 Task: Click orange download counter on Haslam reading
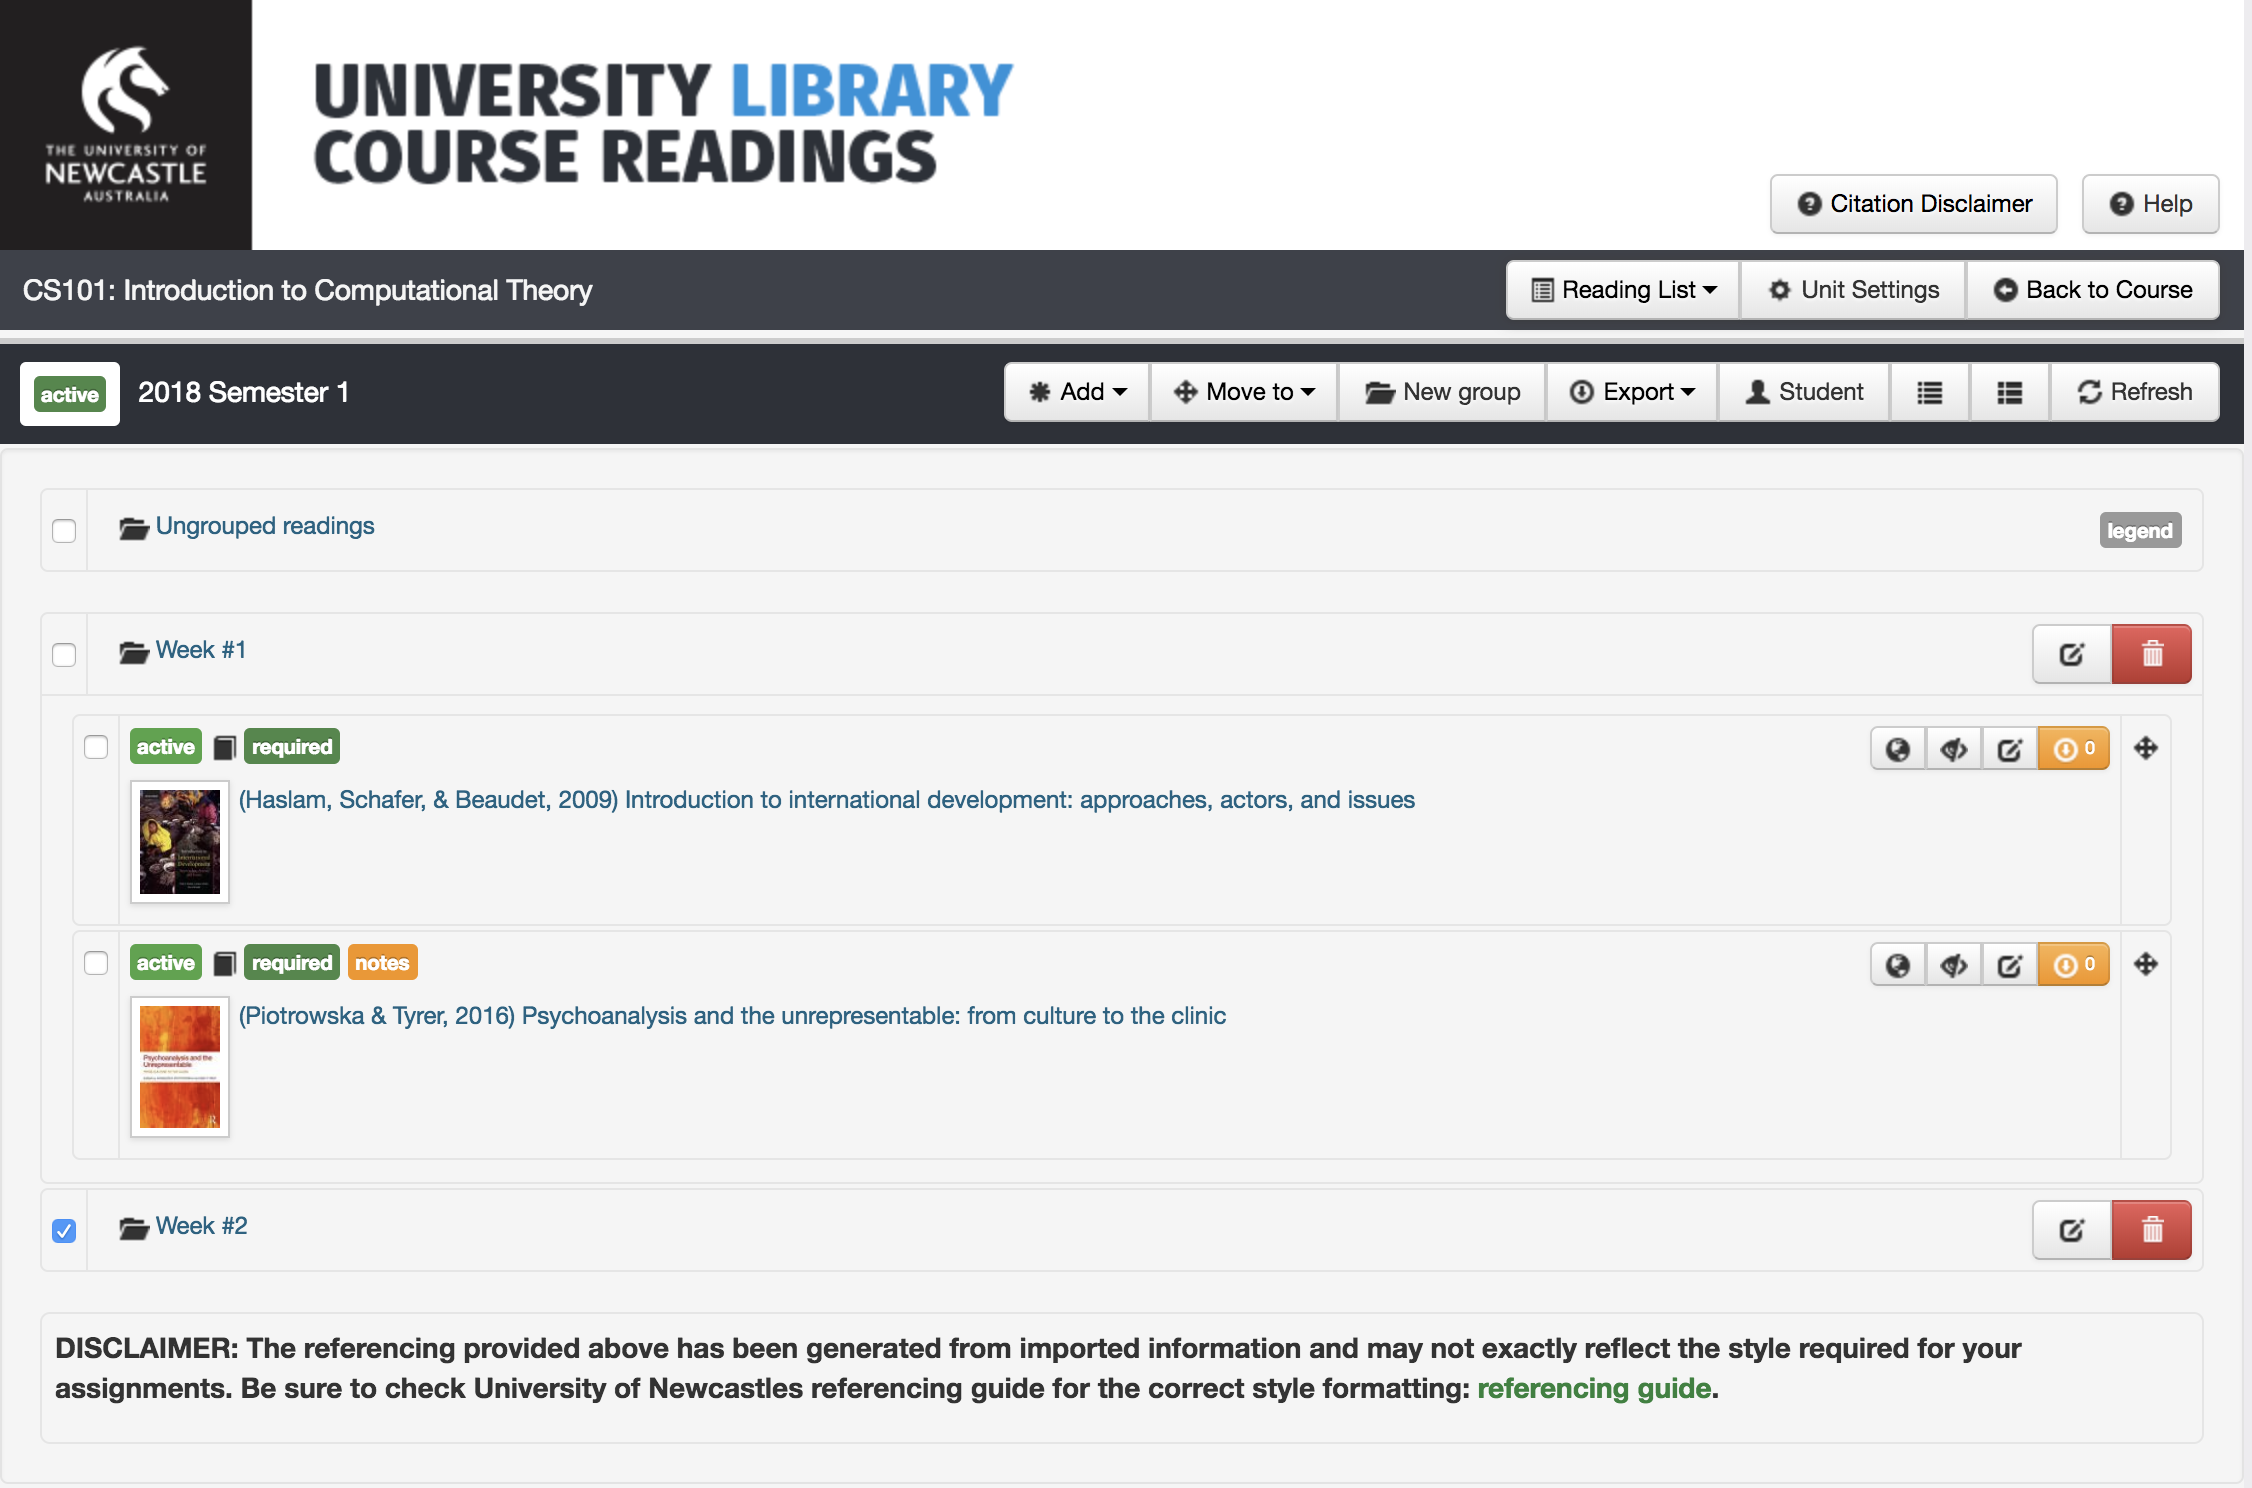tap(2074, 749)
